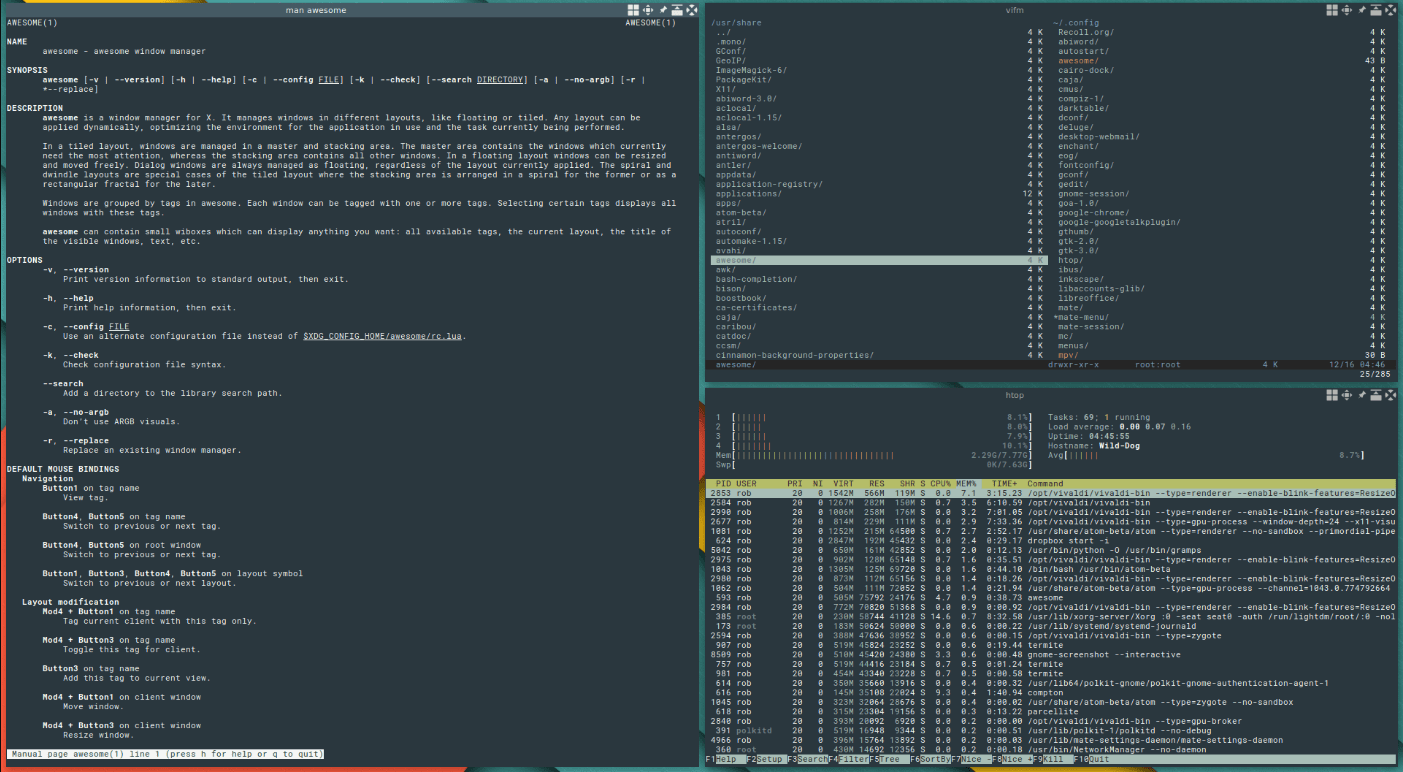
Task: Sort by USER column header in htop
Action: pos(747,484)
